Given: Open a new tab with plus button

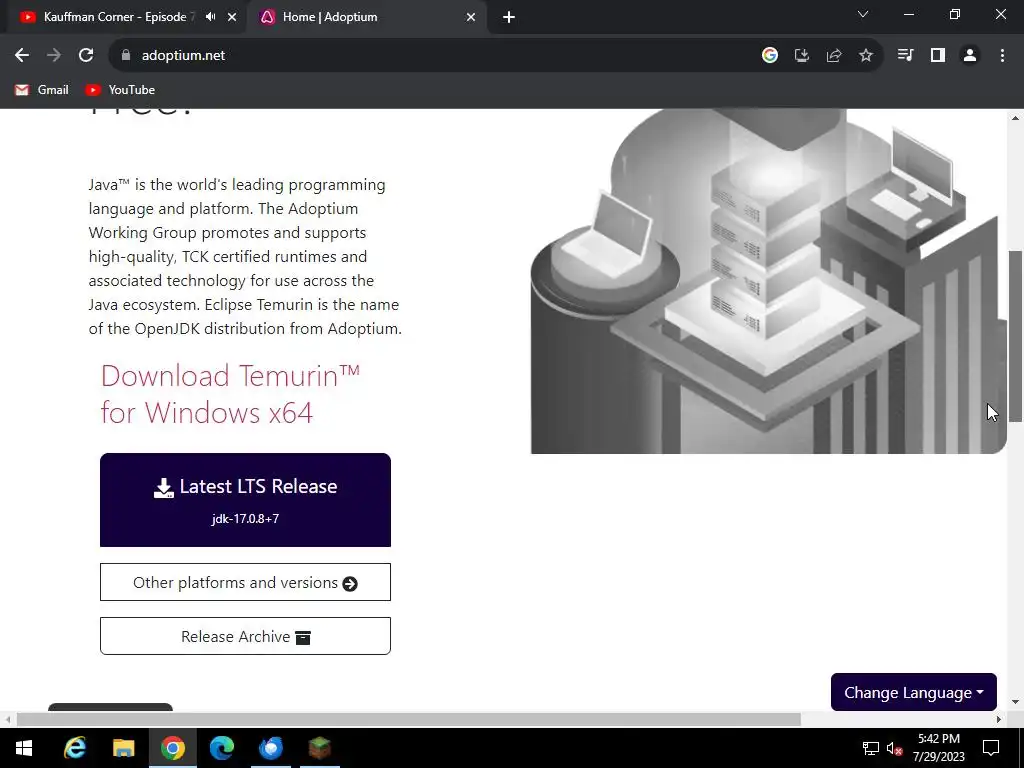Looking at the screenshot, I should [509, 17].
